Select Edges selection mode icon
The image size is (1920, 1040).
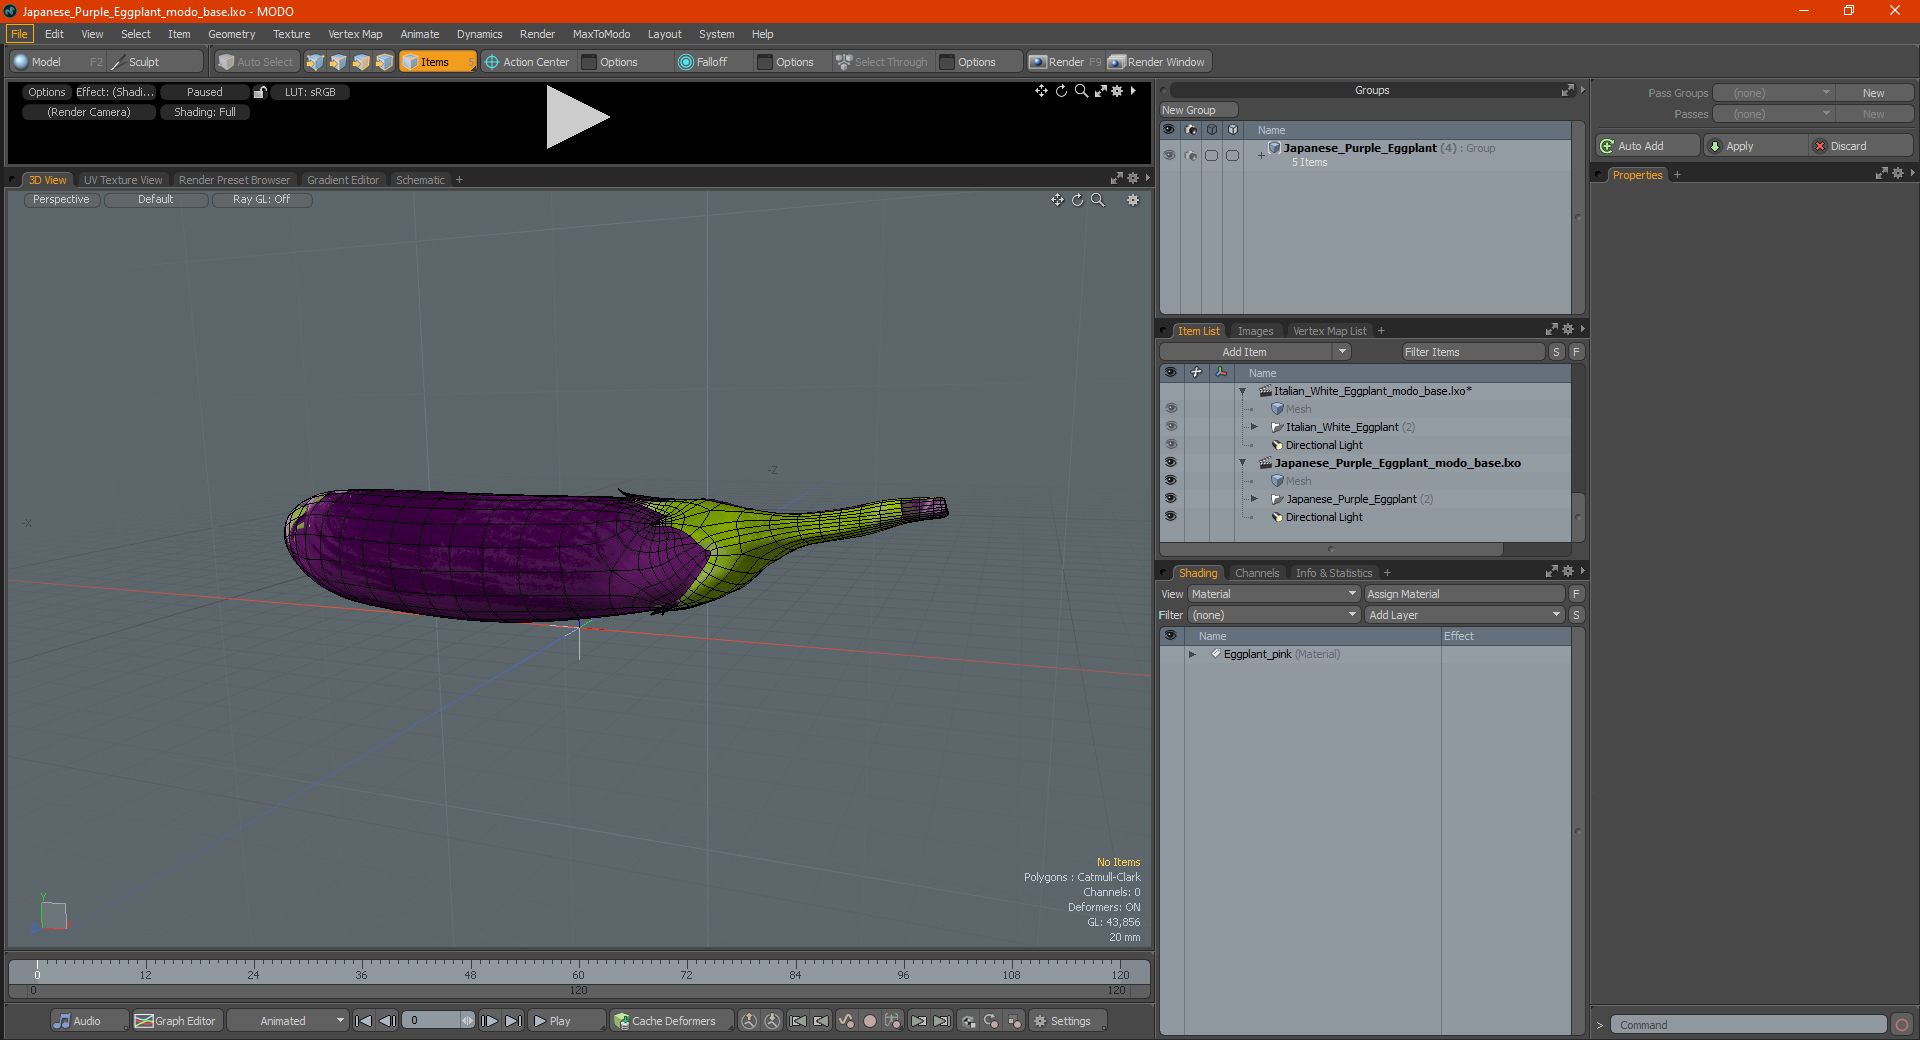tap(338, 62)
